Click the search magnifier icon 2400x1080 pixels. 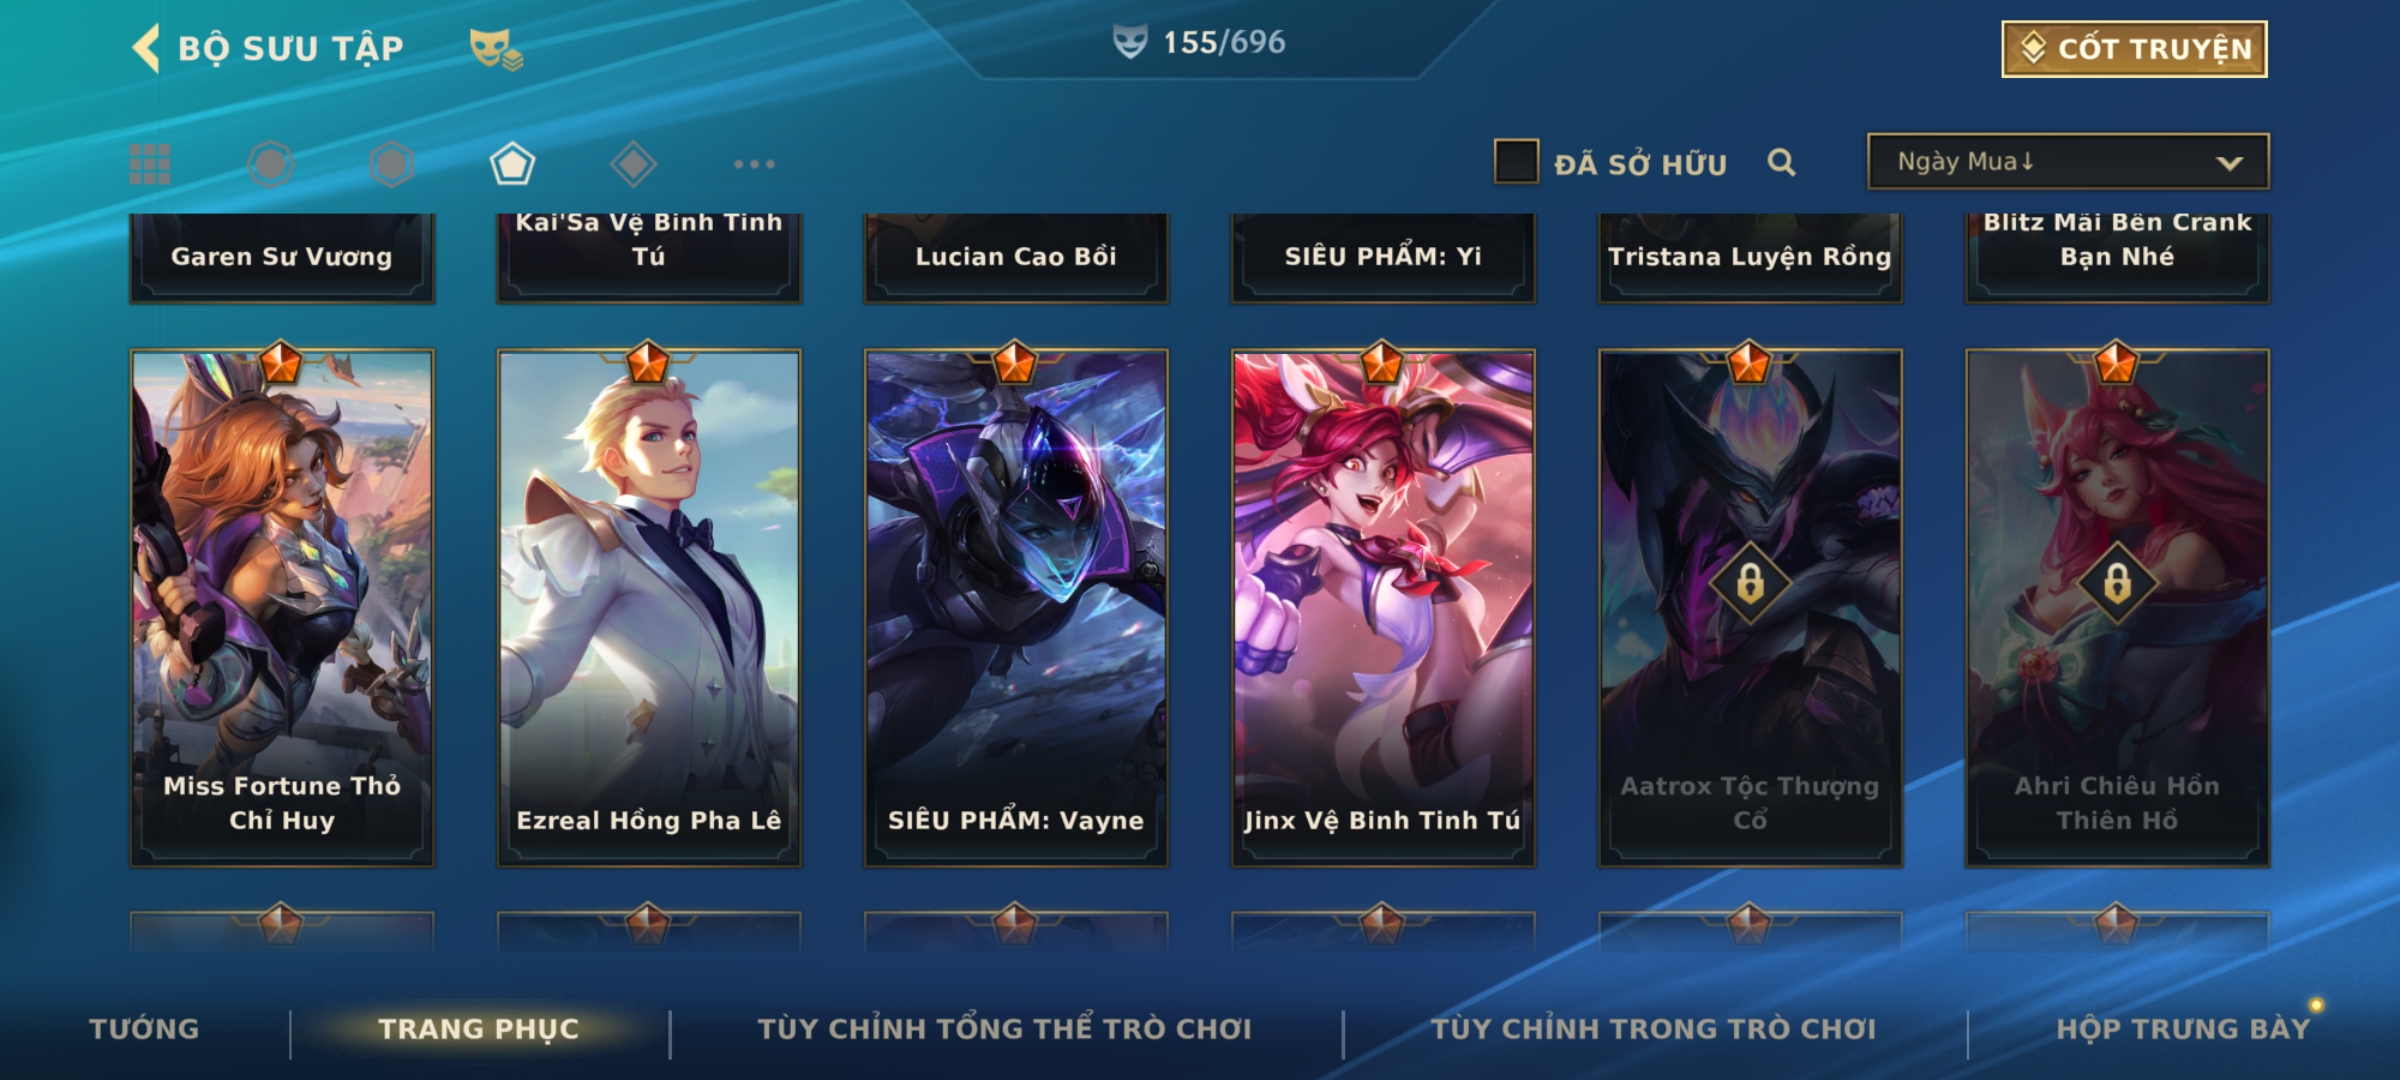coord(1781,162)
